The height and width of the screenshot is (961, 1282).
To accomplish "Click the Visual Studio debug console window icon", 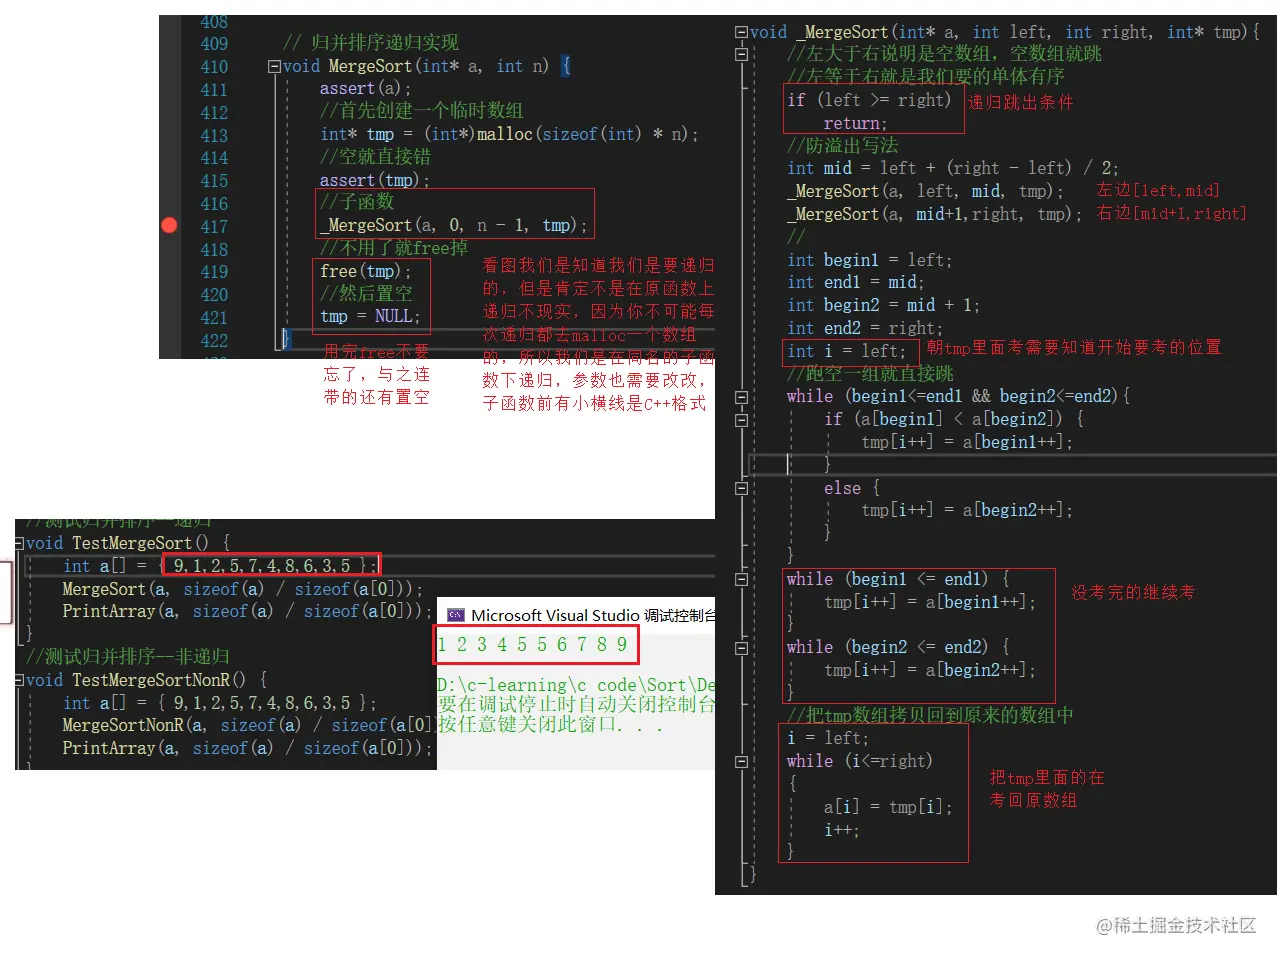I will pos(455,615).
